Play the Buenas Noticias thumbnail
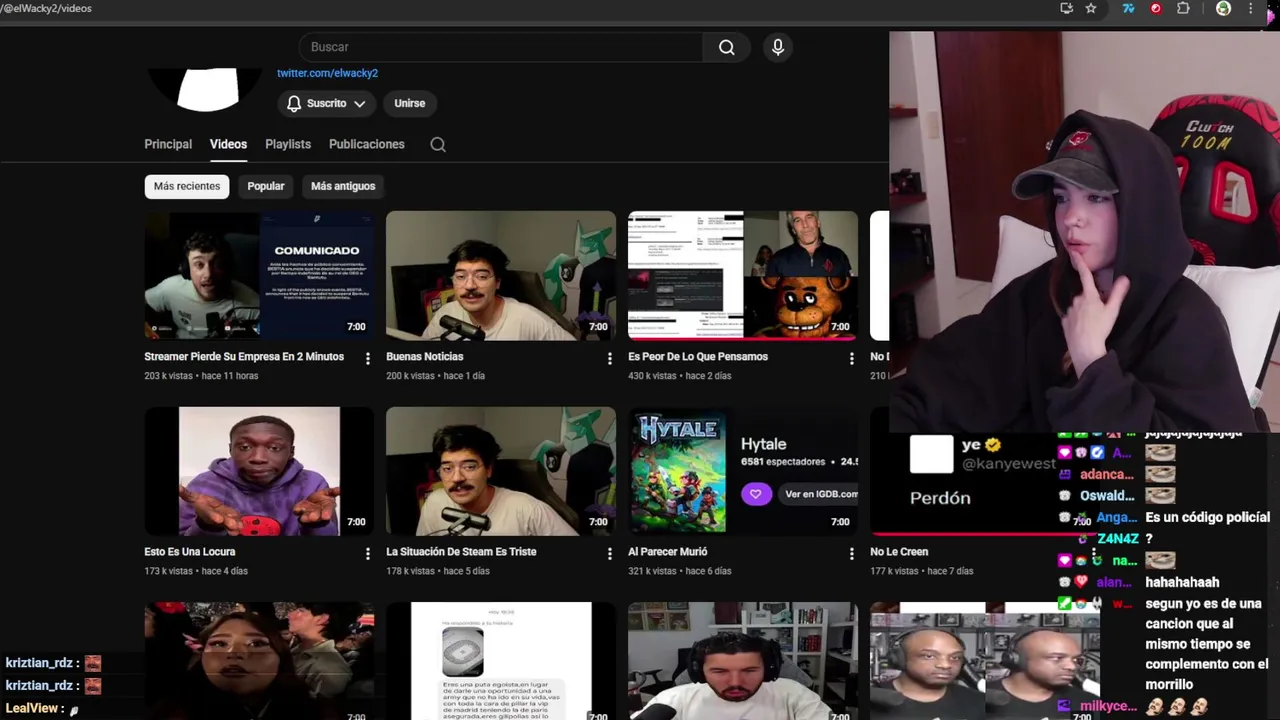This screenshot has width=1280, height=720. pyautogui.click(x=501, y=275)
